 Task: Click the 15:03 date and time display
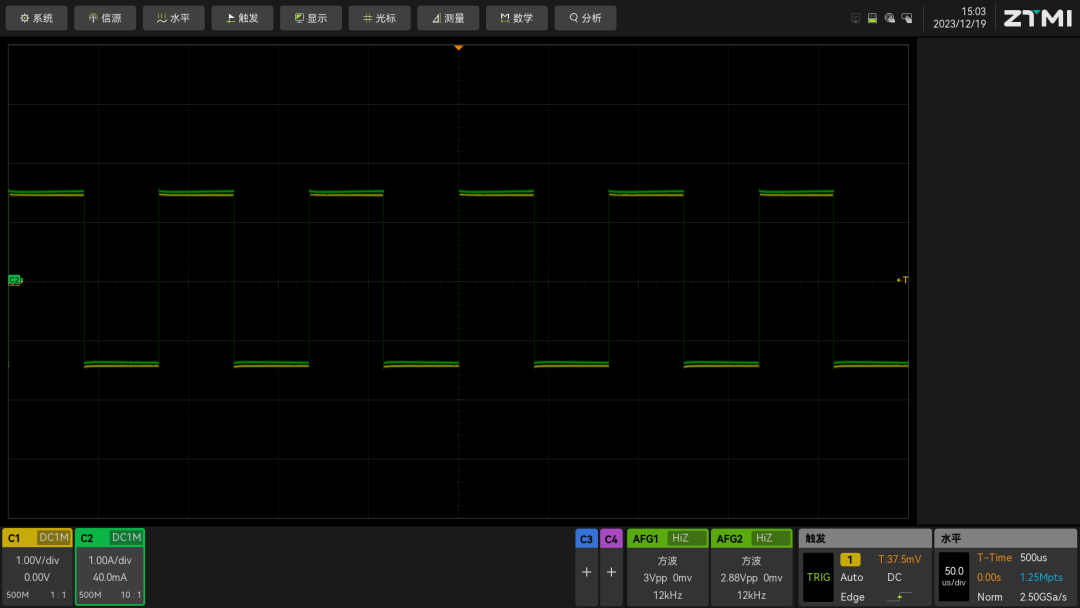(x=959, y=18)
